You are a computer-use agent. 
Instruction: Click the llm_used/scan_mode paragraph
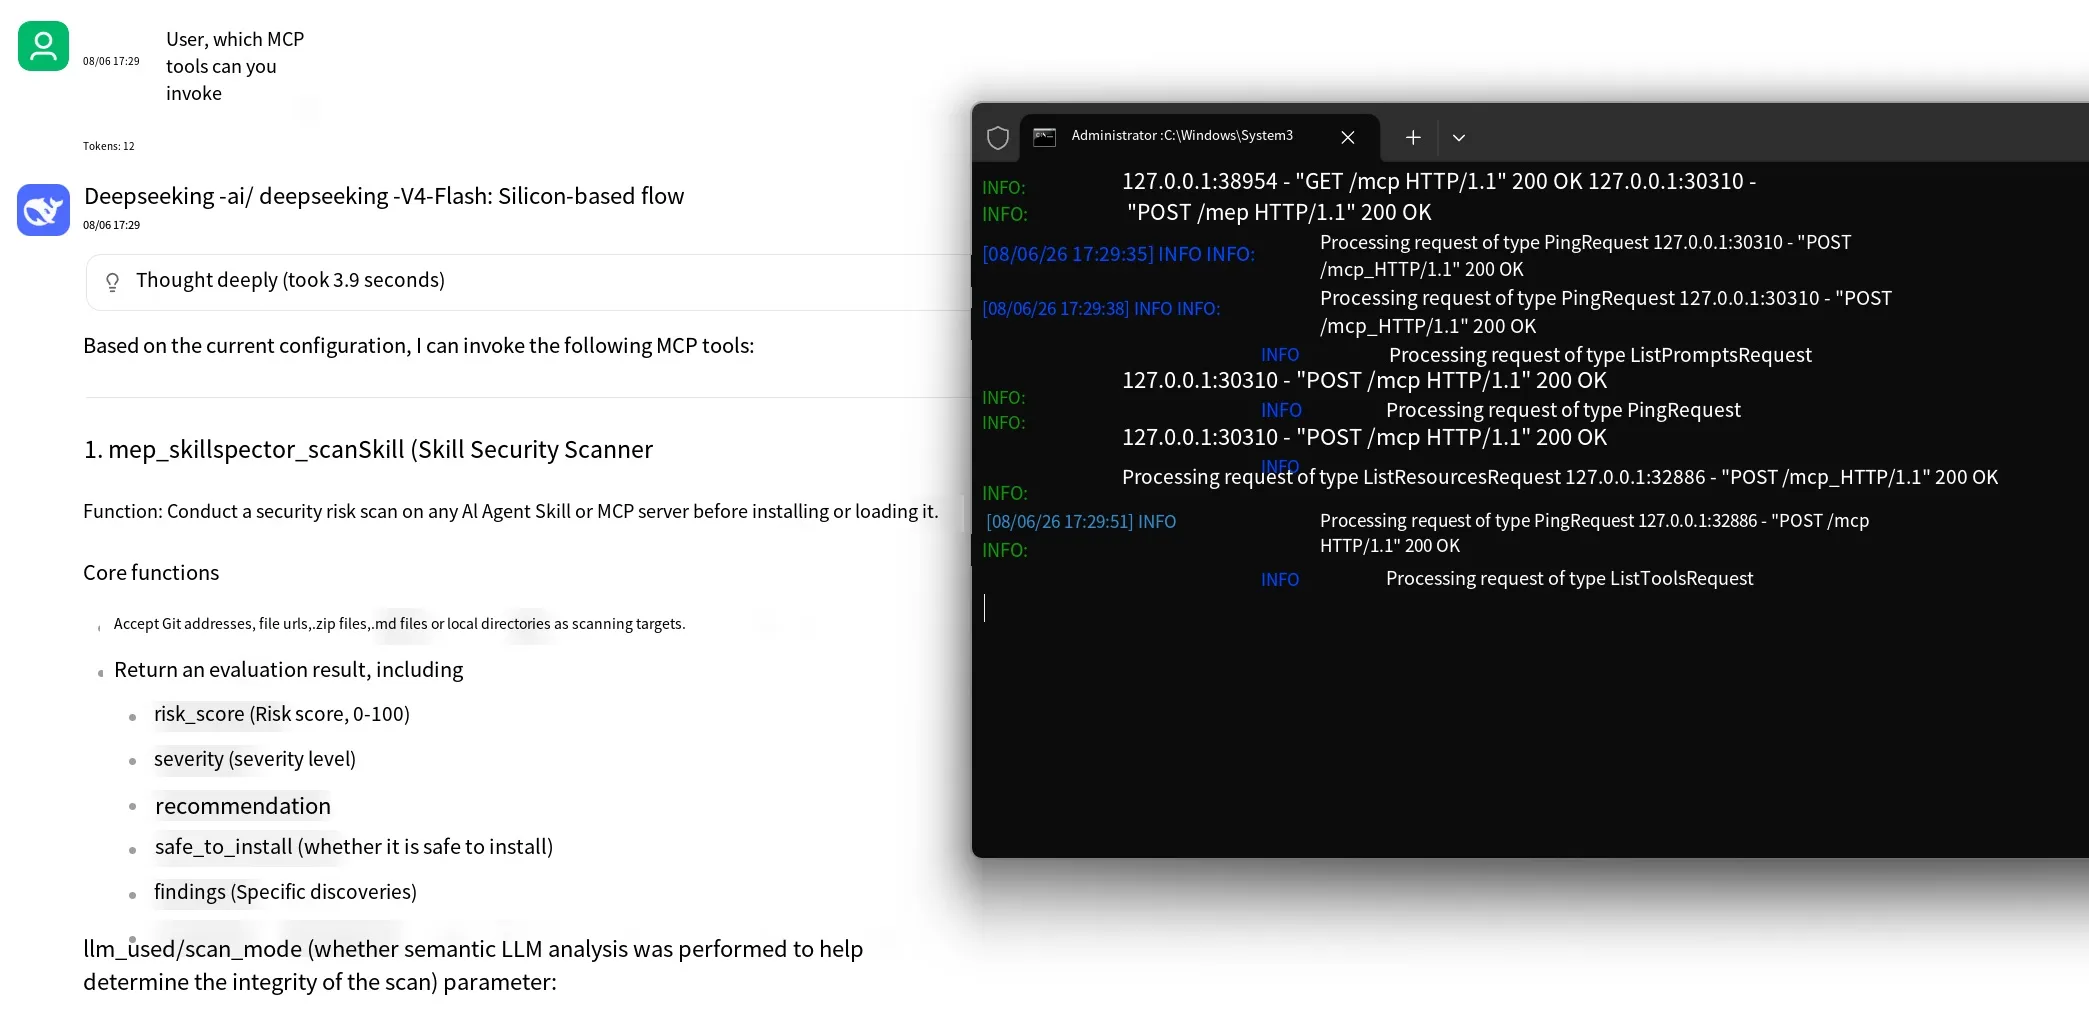click(473, 965)
